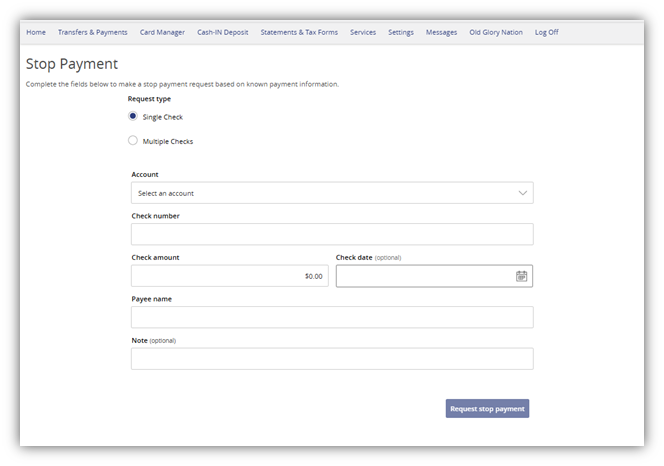Open the Check date calendar icon

(521, 276)
